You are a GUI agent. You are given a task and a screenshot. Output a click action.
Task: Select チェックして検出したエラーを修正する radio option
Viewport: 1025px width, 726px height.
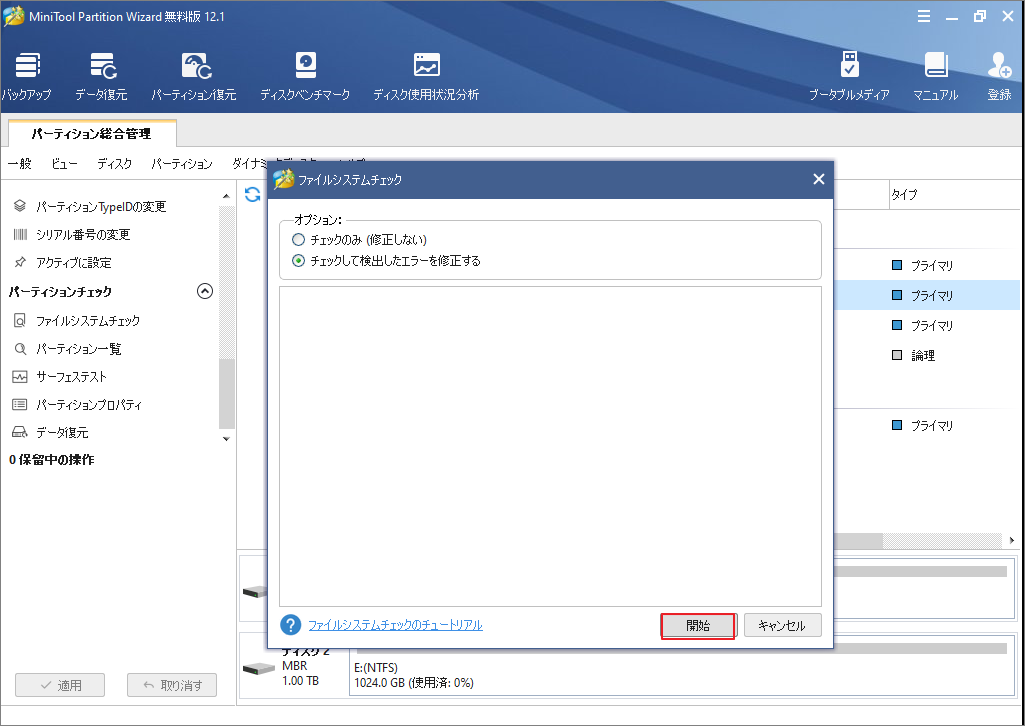pyautogui.click(x=298, y=261)
